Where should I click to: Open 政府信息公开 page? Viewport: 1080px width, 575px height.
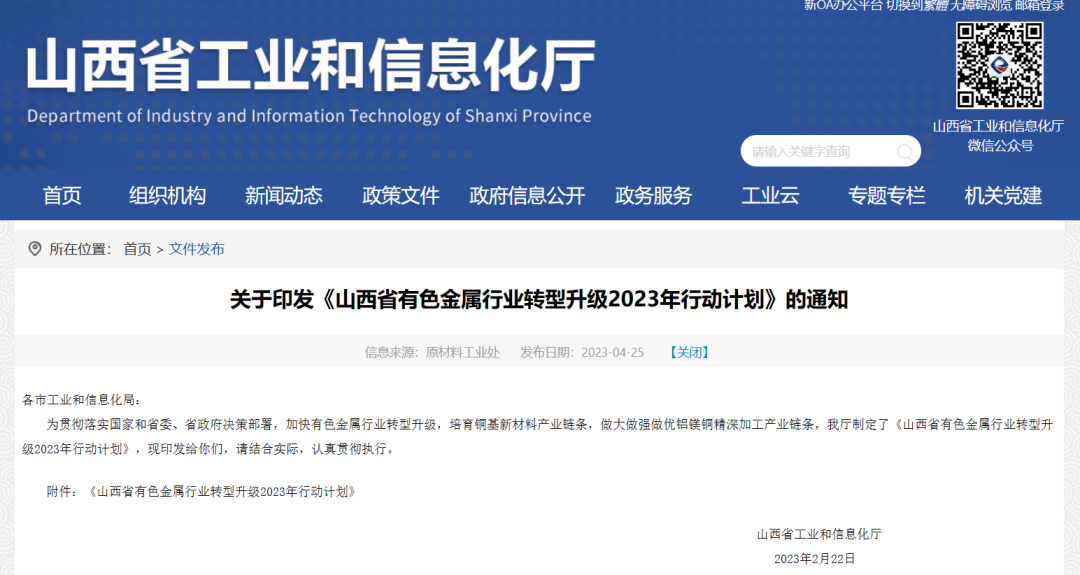click(527, 196)
